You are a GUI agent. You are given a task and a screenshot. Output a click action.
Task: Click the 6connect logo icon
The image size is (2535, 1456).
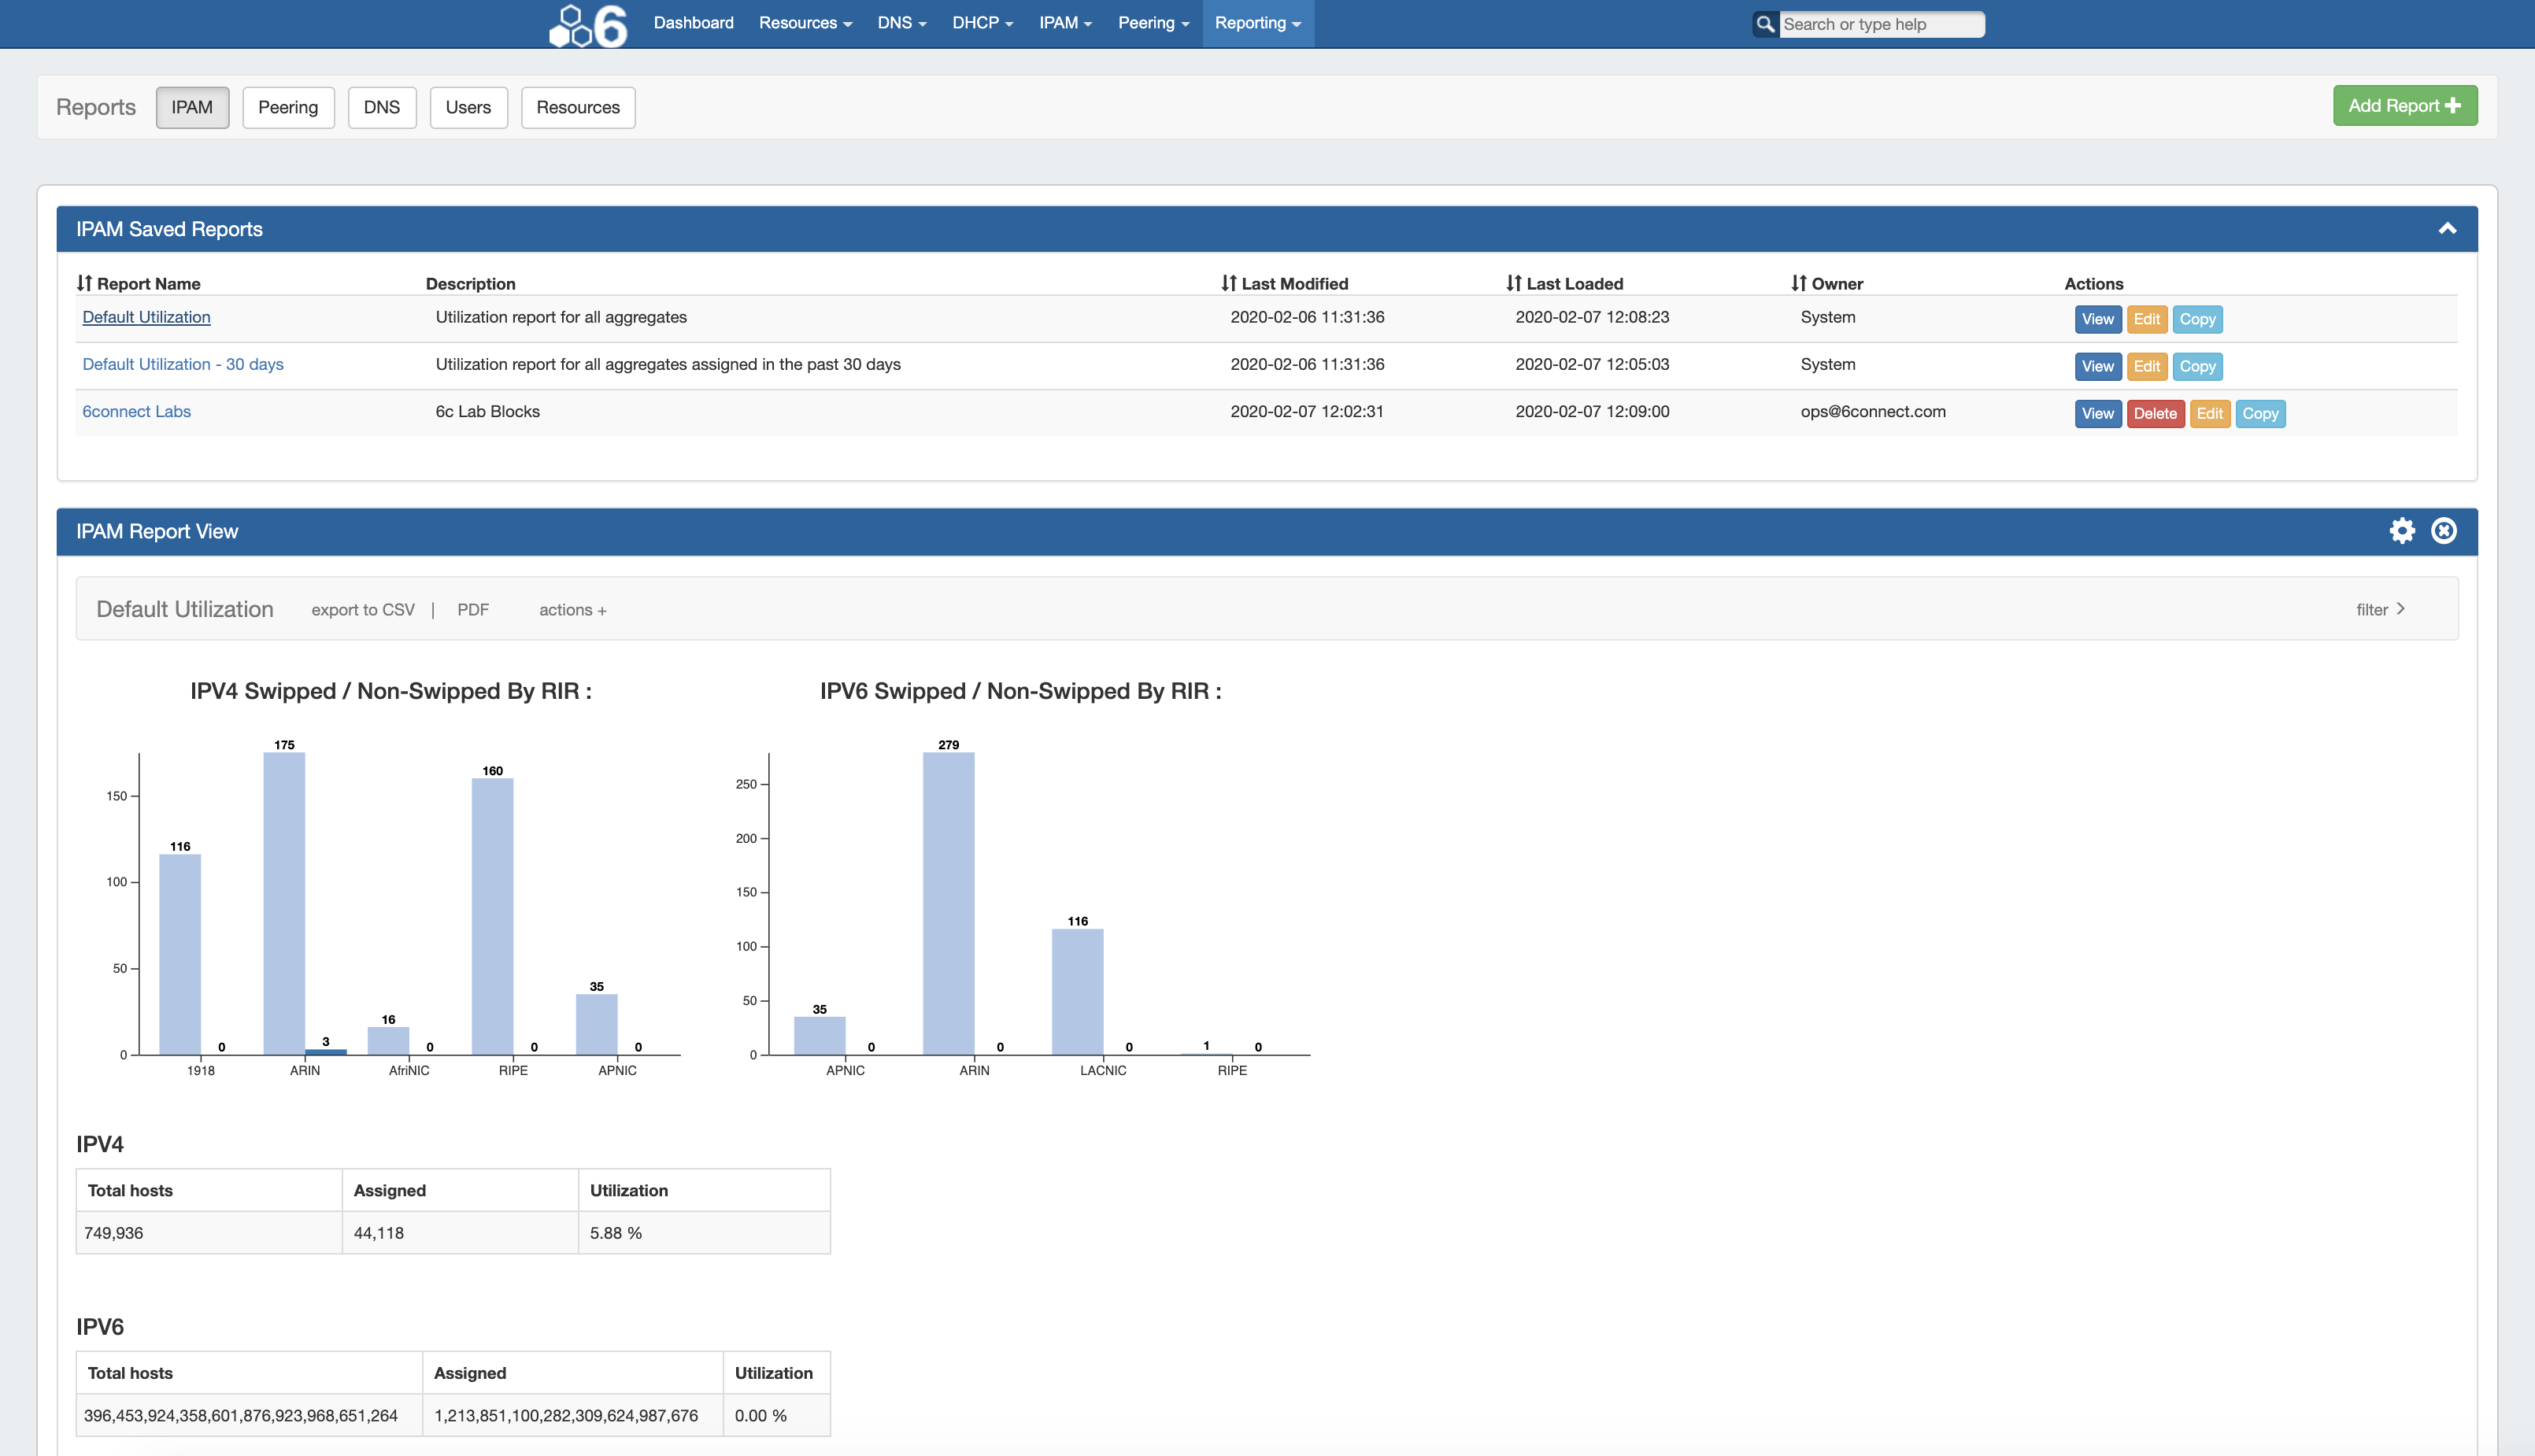[588, 24]
